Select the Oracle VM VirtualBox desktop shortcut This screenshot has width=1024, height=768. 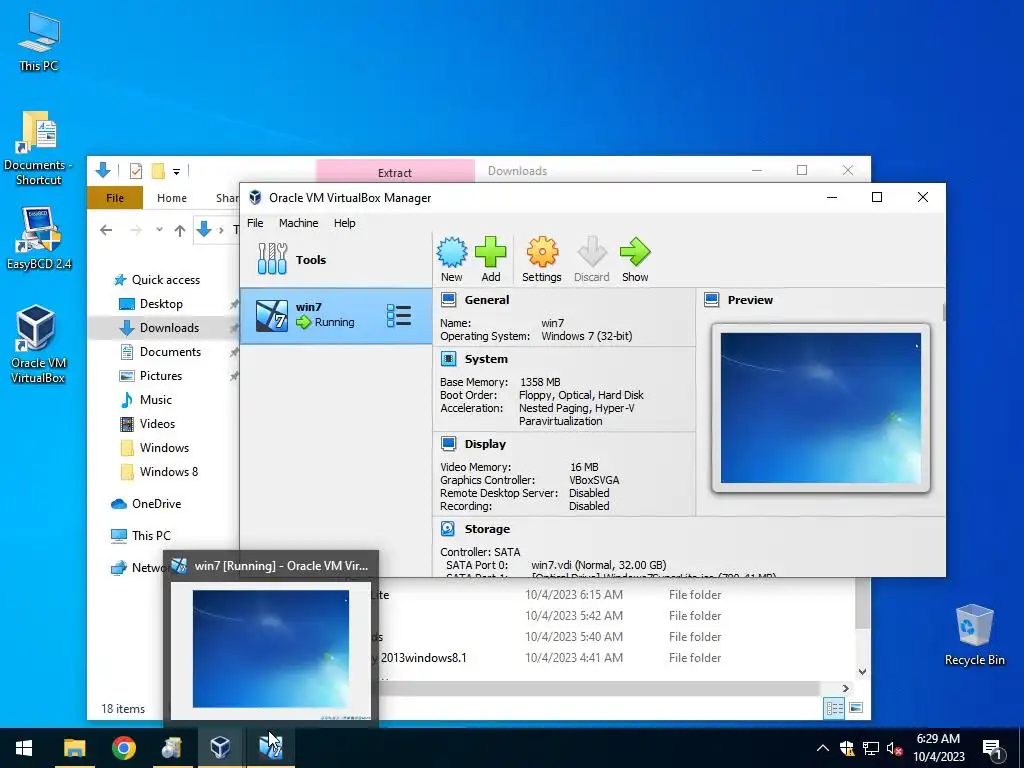[38, 344]
